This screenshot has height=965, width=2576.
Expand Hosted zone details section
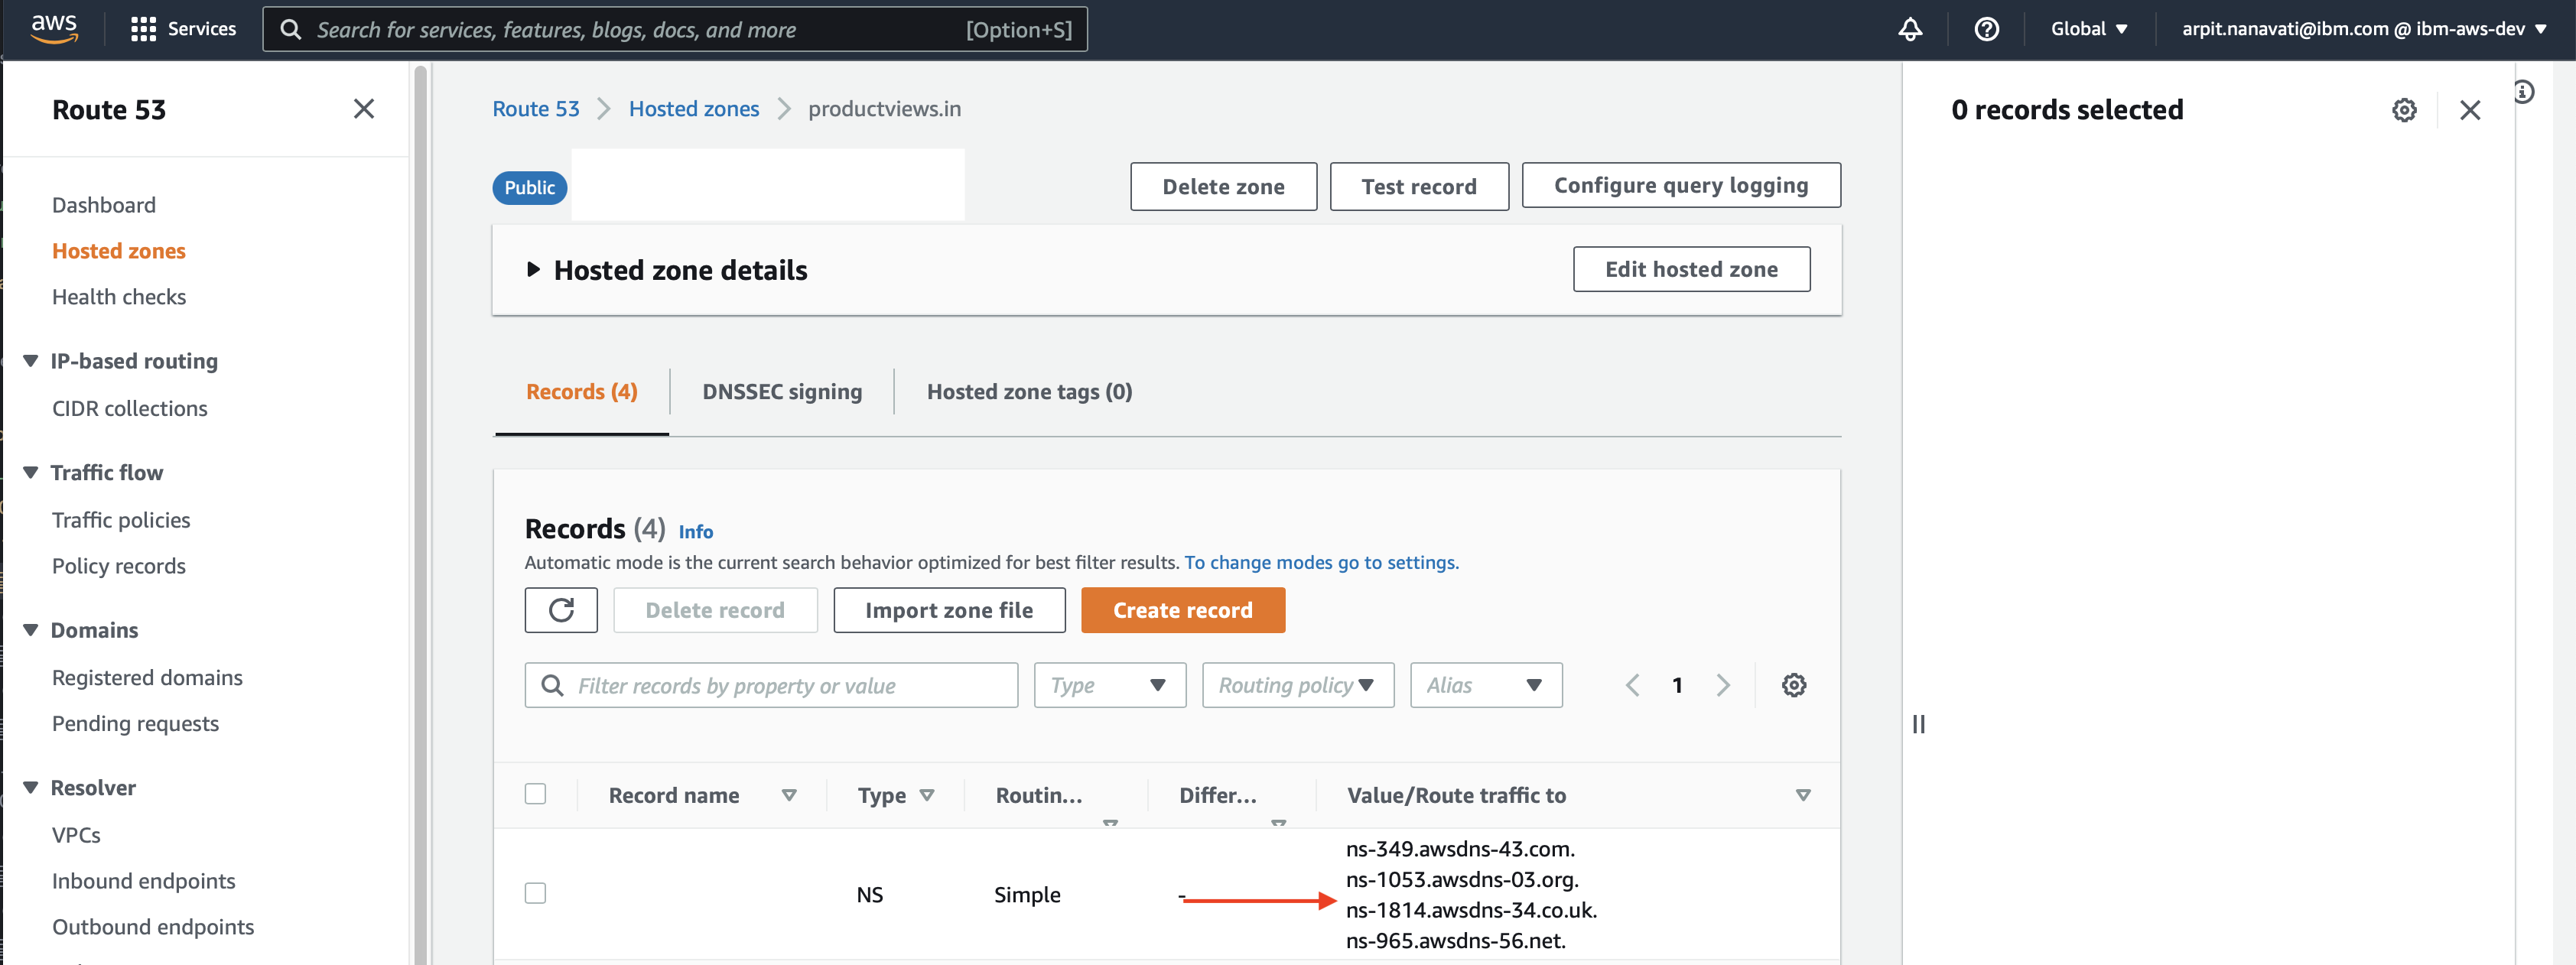pos(533,269)
